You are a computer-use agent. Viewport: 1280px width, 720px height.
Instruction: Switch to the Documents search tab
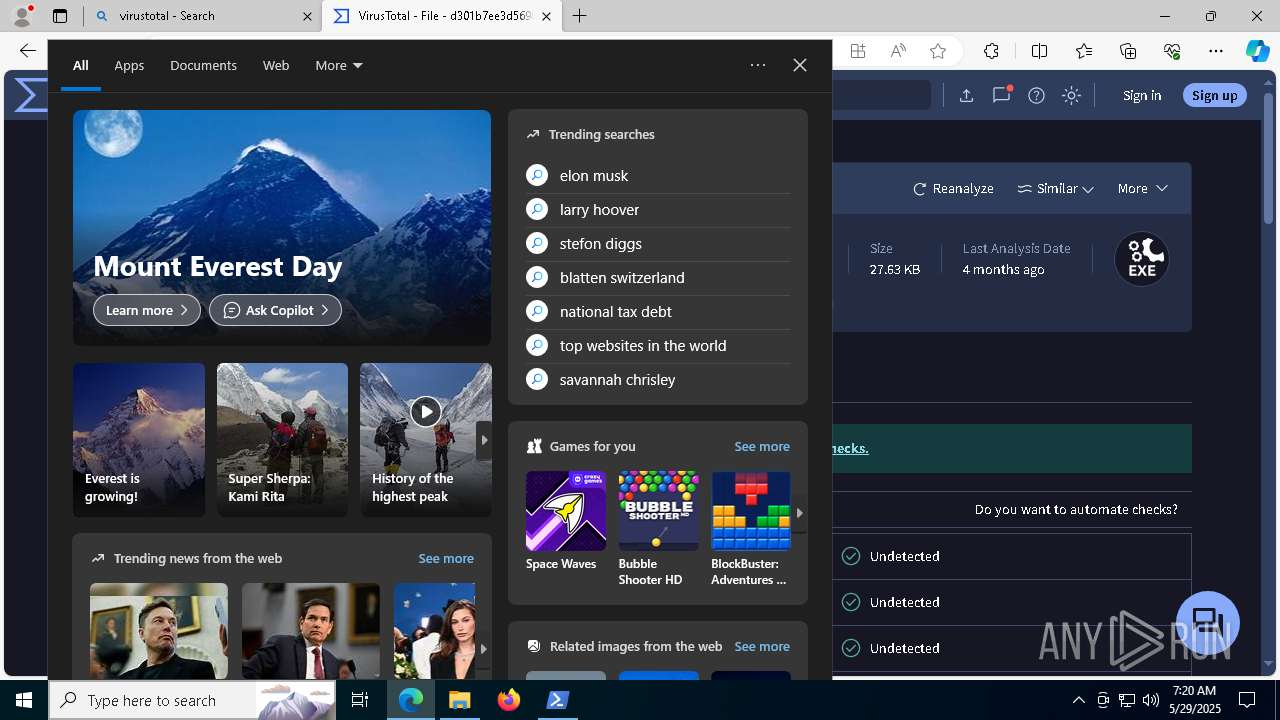click(x=203, y=65)
